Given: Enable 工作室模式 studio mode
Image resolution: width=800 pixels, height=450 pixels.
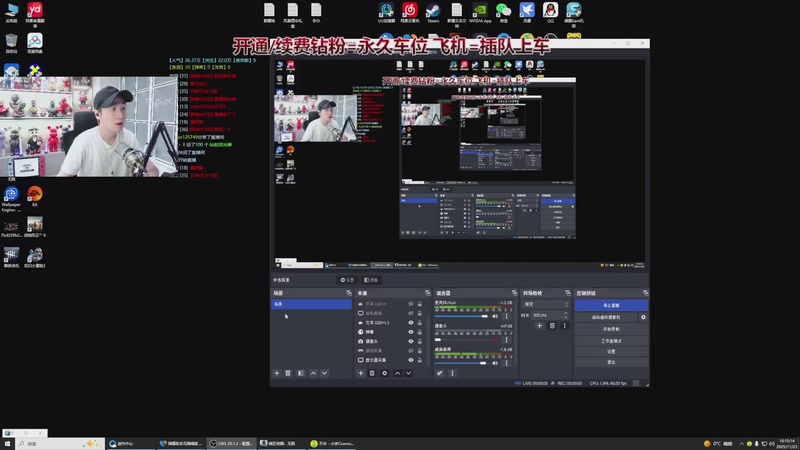Looking at the screenshot, I should click(611, 340).
